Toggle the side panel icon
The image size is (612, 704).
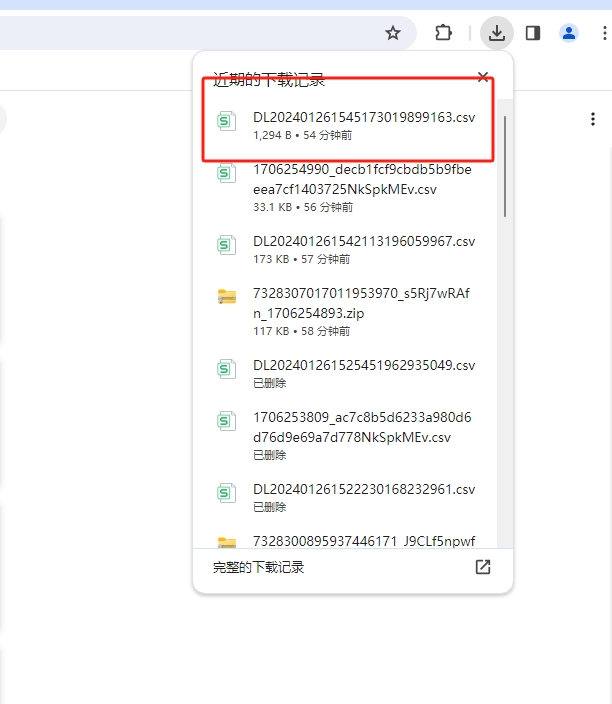tap(533, 33)
